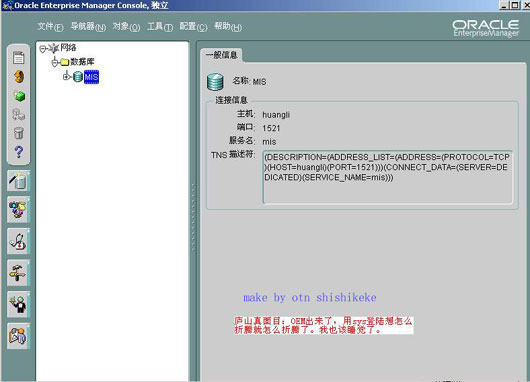Click the blue question mark help icon
The height and width of the screenshot is (382, 530).
19,152
